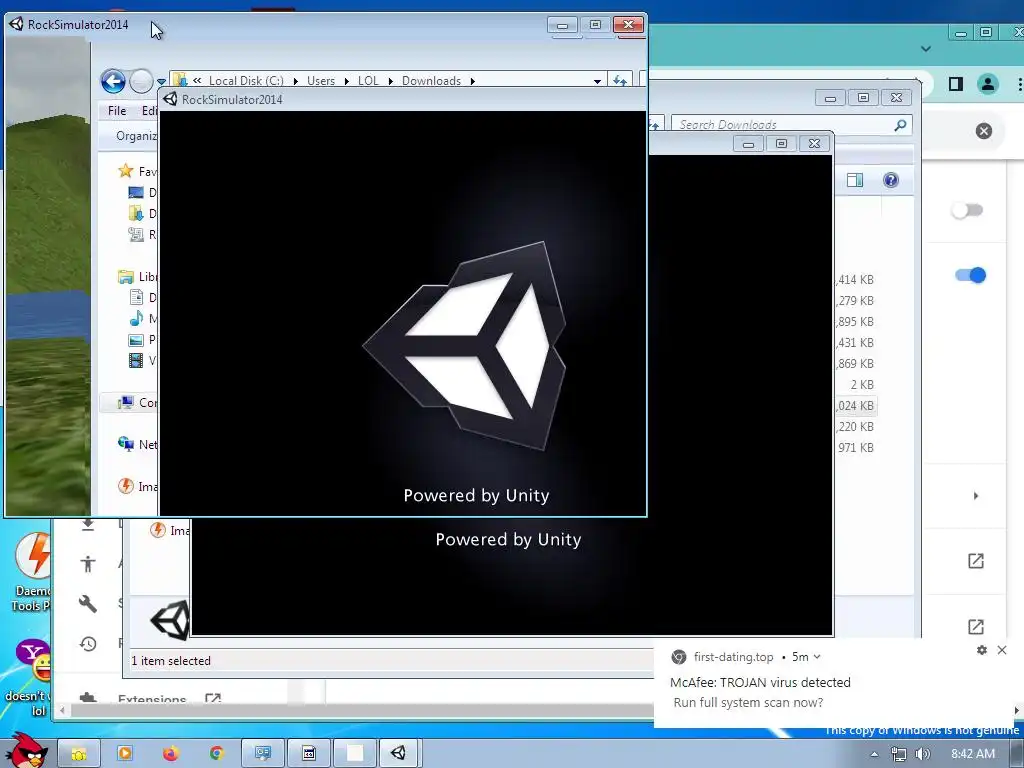Turn on the grey off-state Chrome toggle

coord(967,210)
